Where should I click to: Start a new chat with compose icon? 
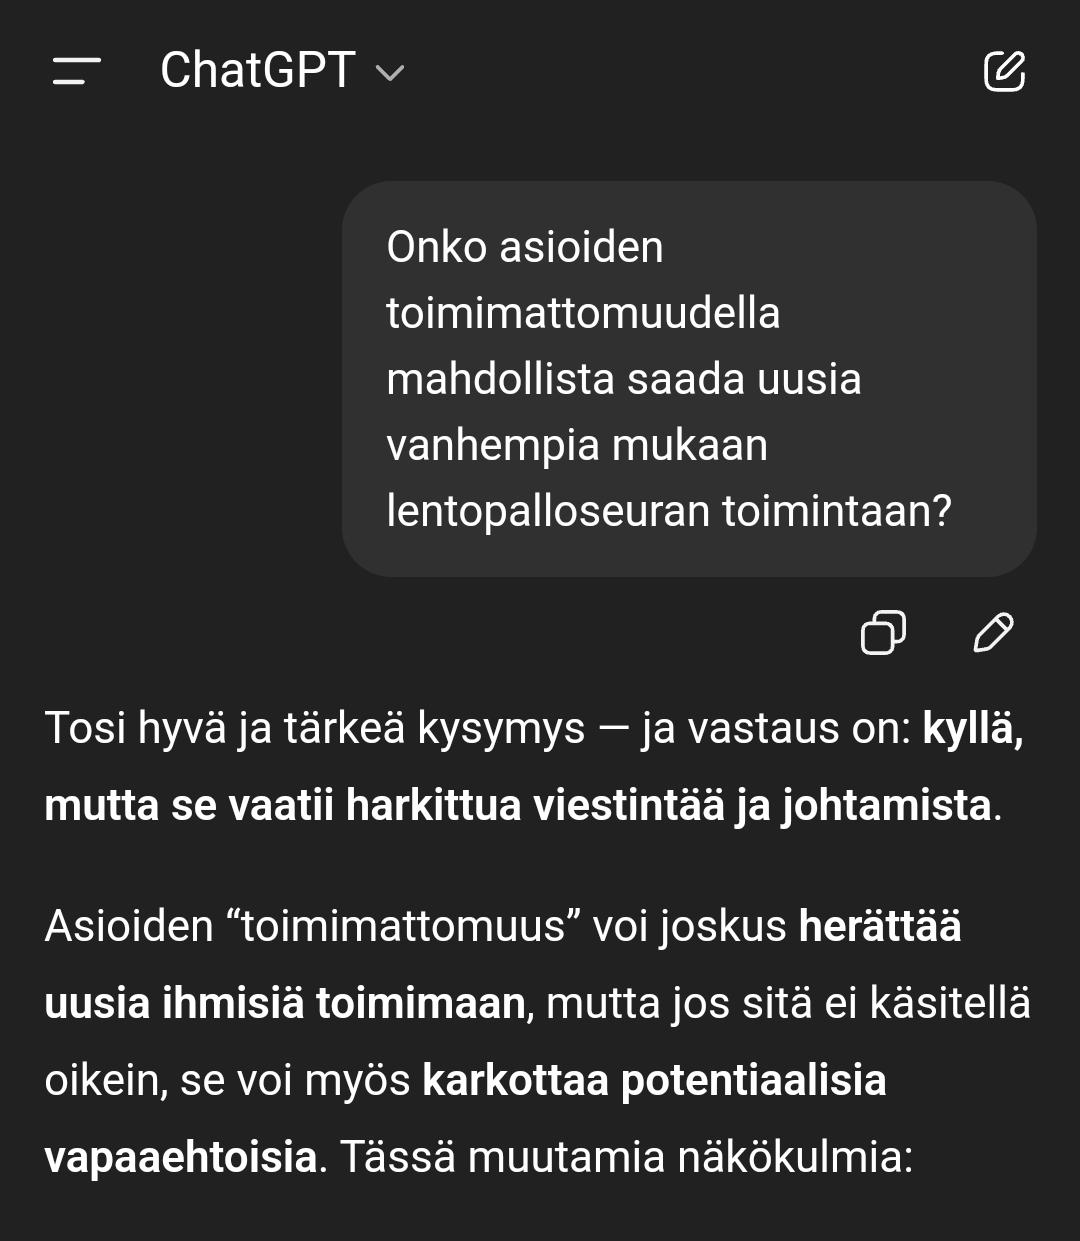tap(1004, 71)
